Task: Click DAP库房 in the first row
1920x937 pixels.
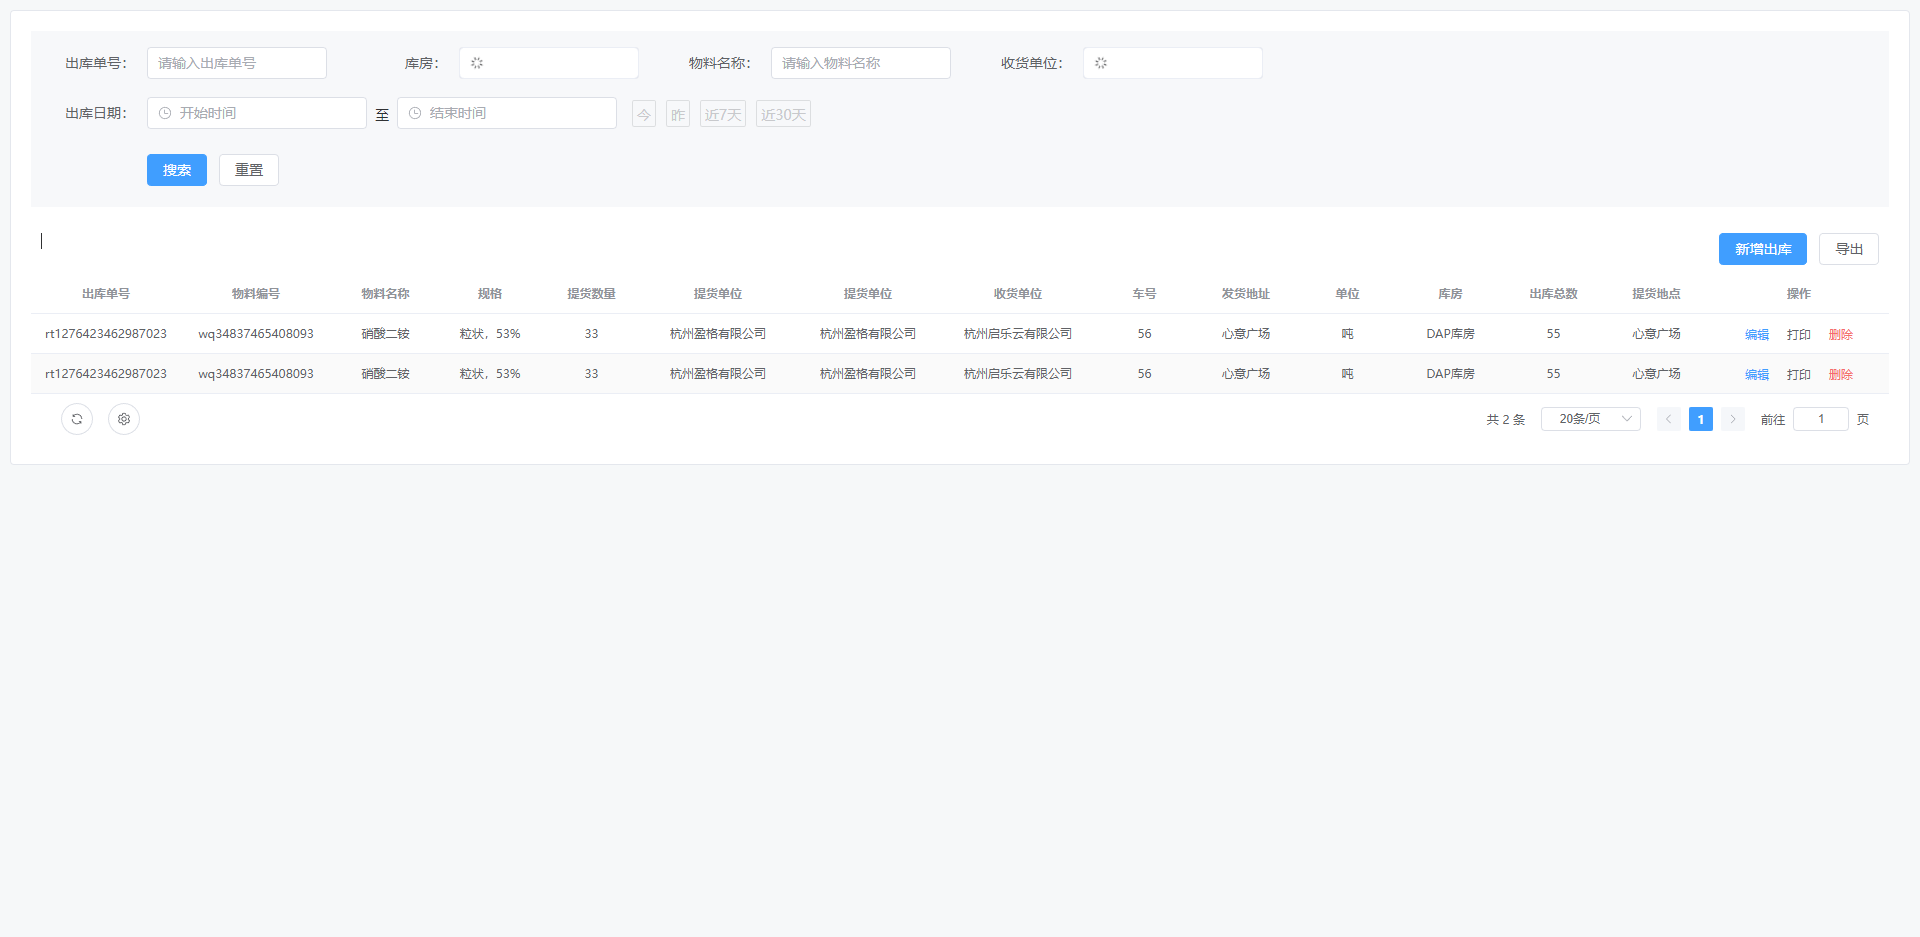Action: click(1451, 333)
